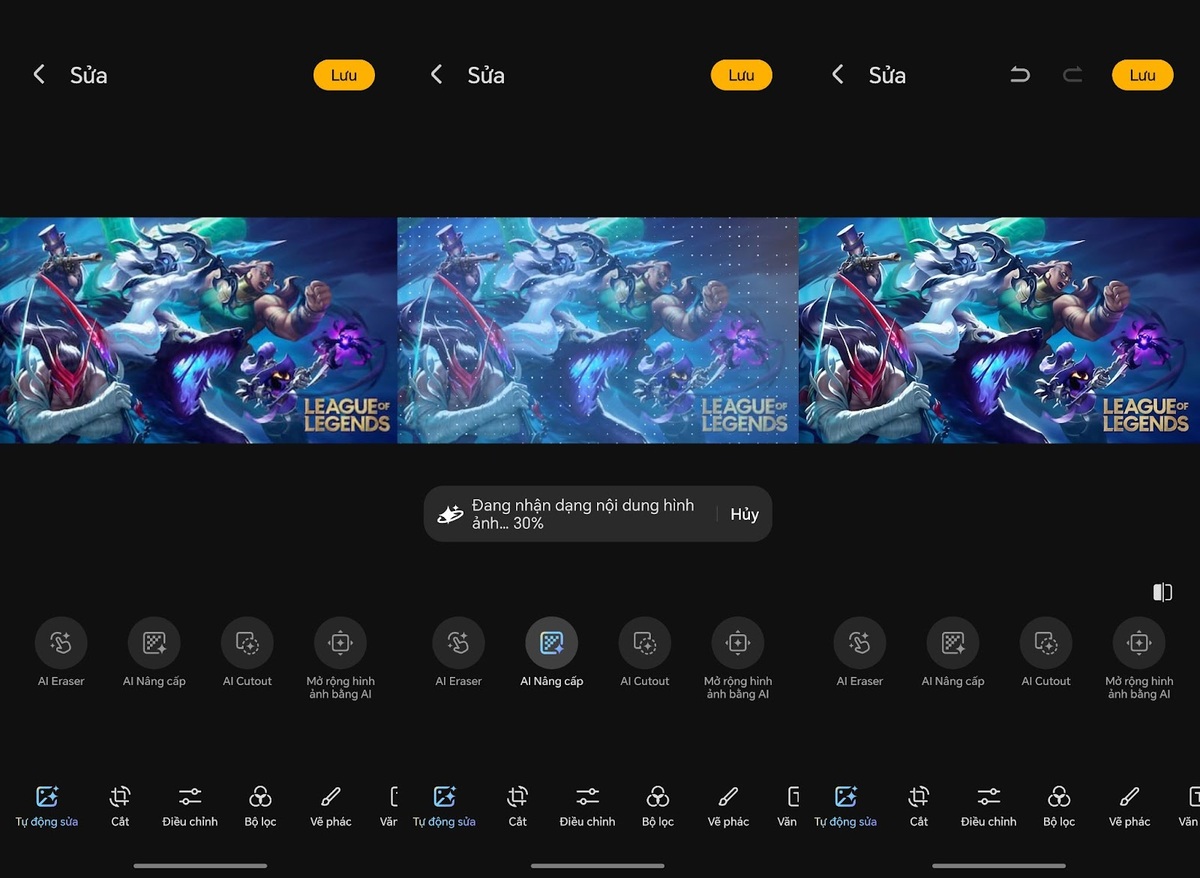Open the Cắt crop tab on right screen
Image resolution: width=1200 pixels, height=878 pixels.
coord(919,806)
